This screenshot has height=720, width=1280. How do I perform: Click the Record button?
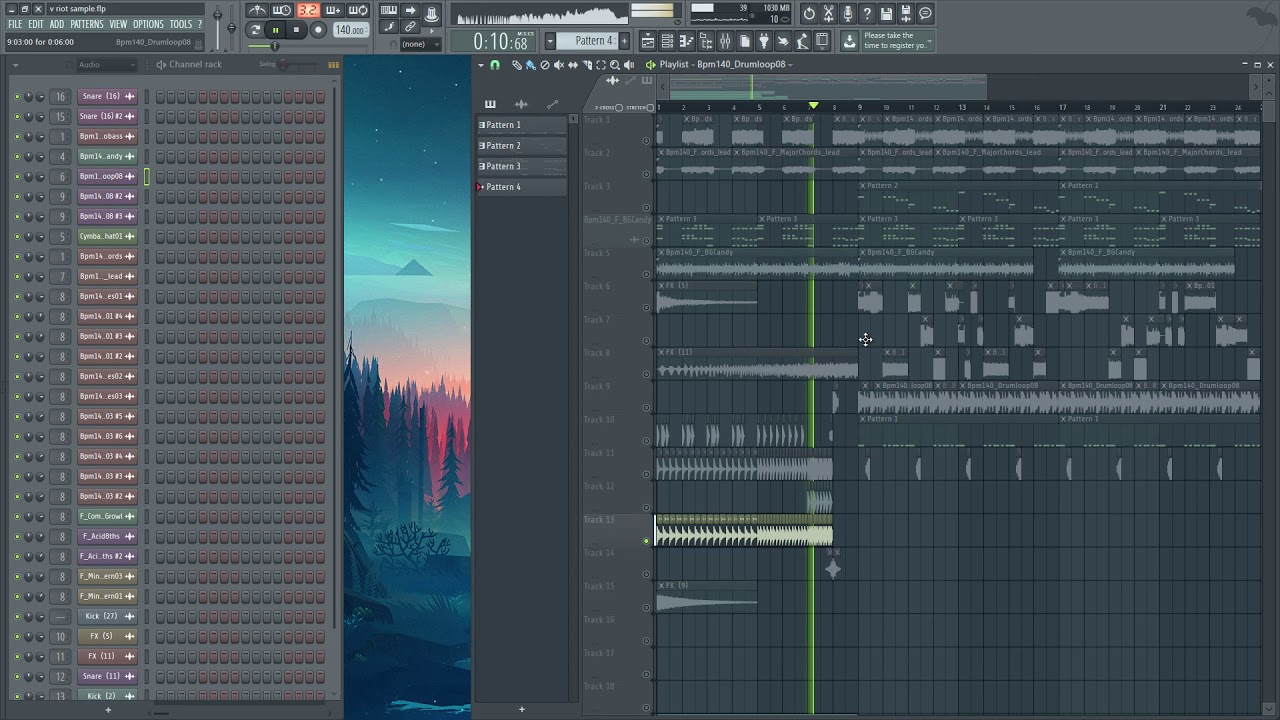pos(318,30)
